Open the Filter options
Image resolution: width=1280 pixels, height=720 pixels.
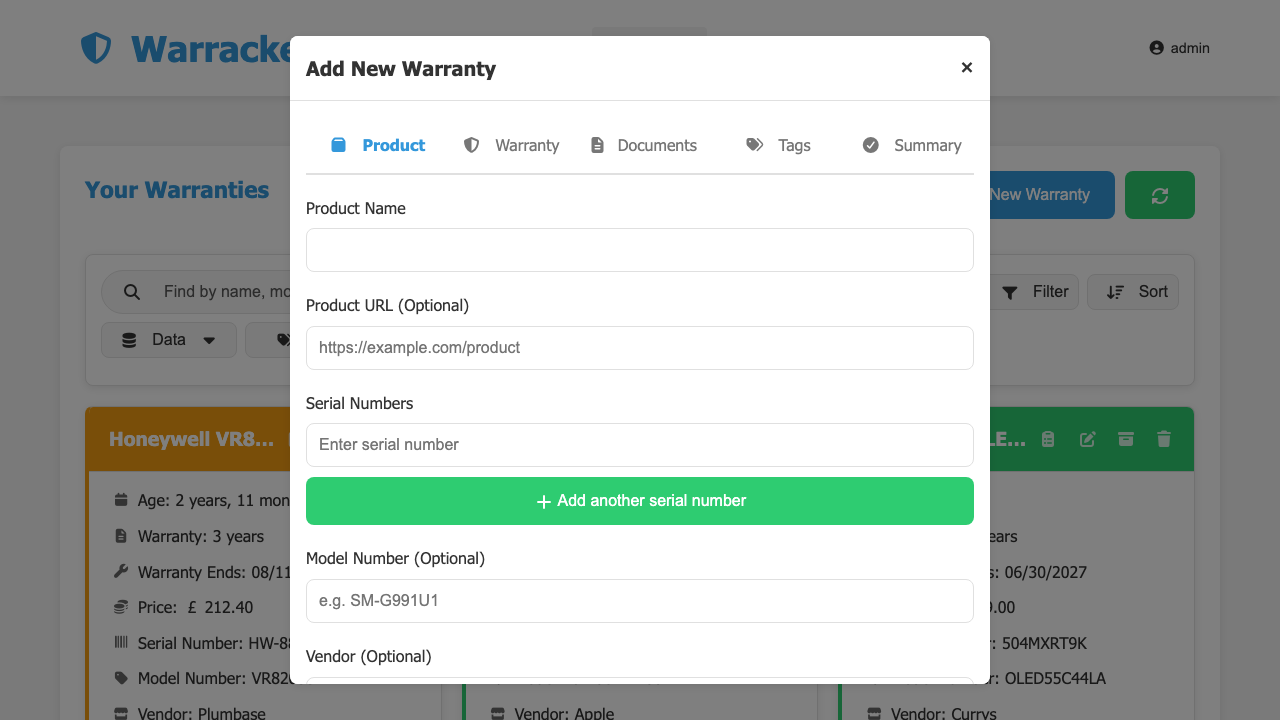(x=1035, y=292)
